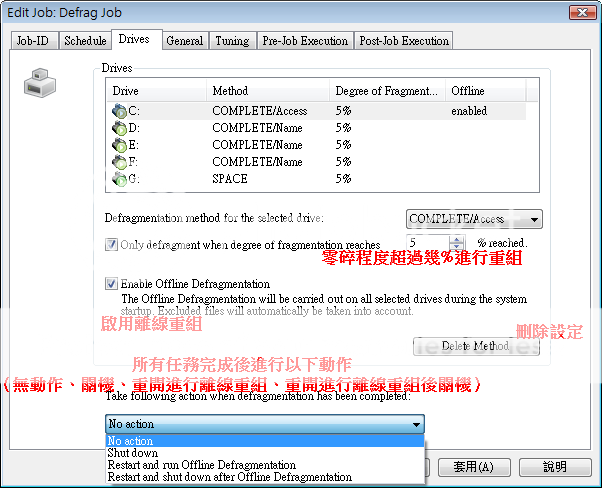Select 'COMPLETE/Access' method cell of C:
This screenshot has height=488, width=602.
260,111
